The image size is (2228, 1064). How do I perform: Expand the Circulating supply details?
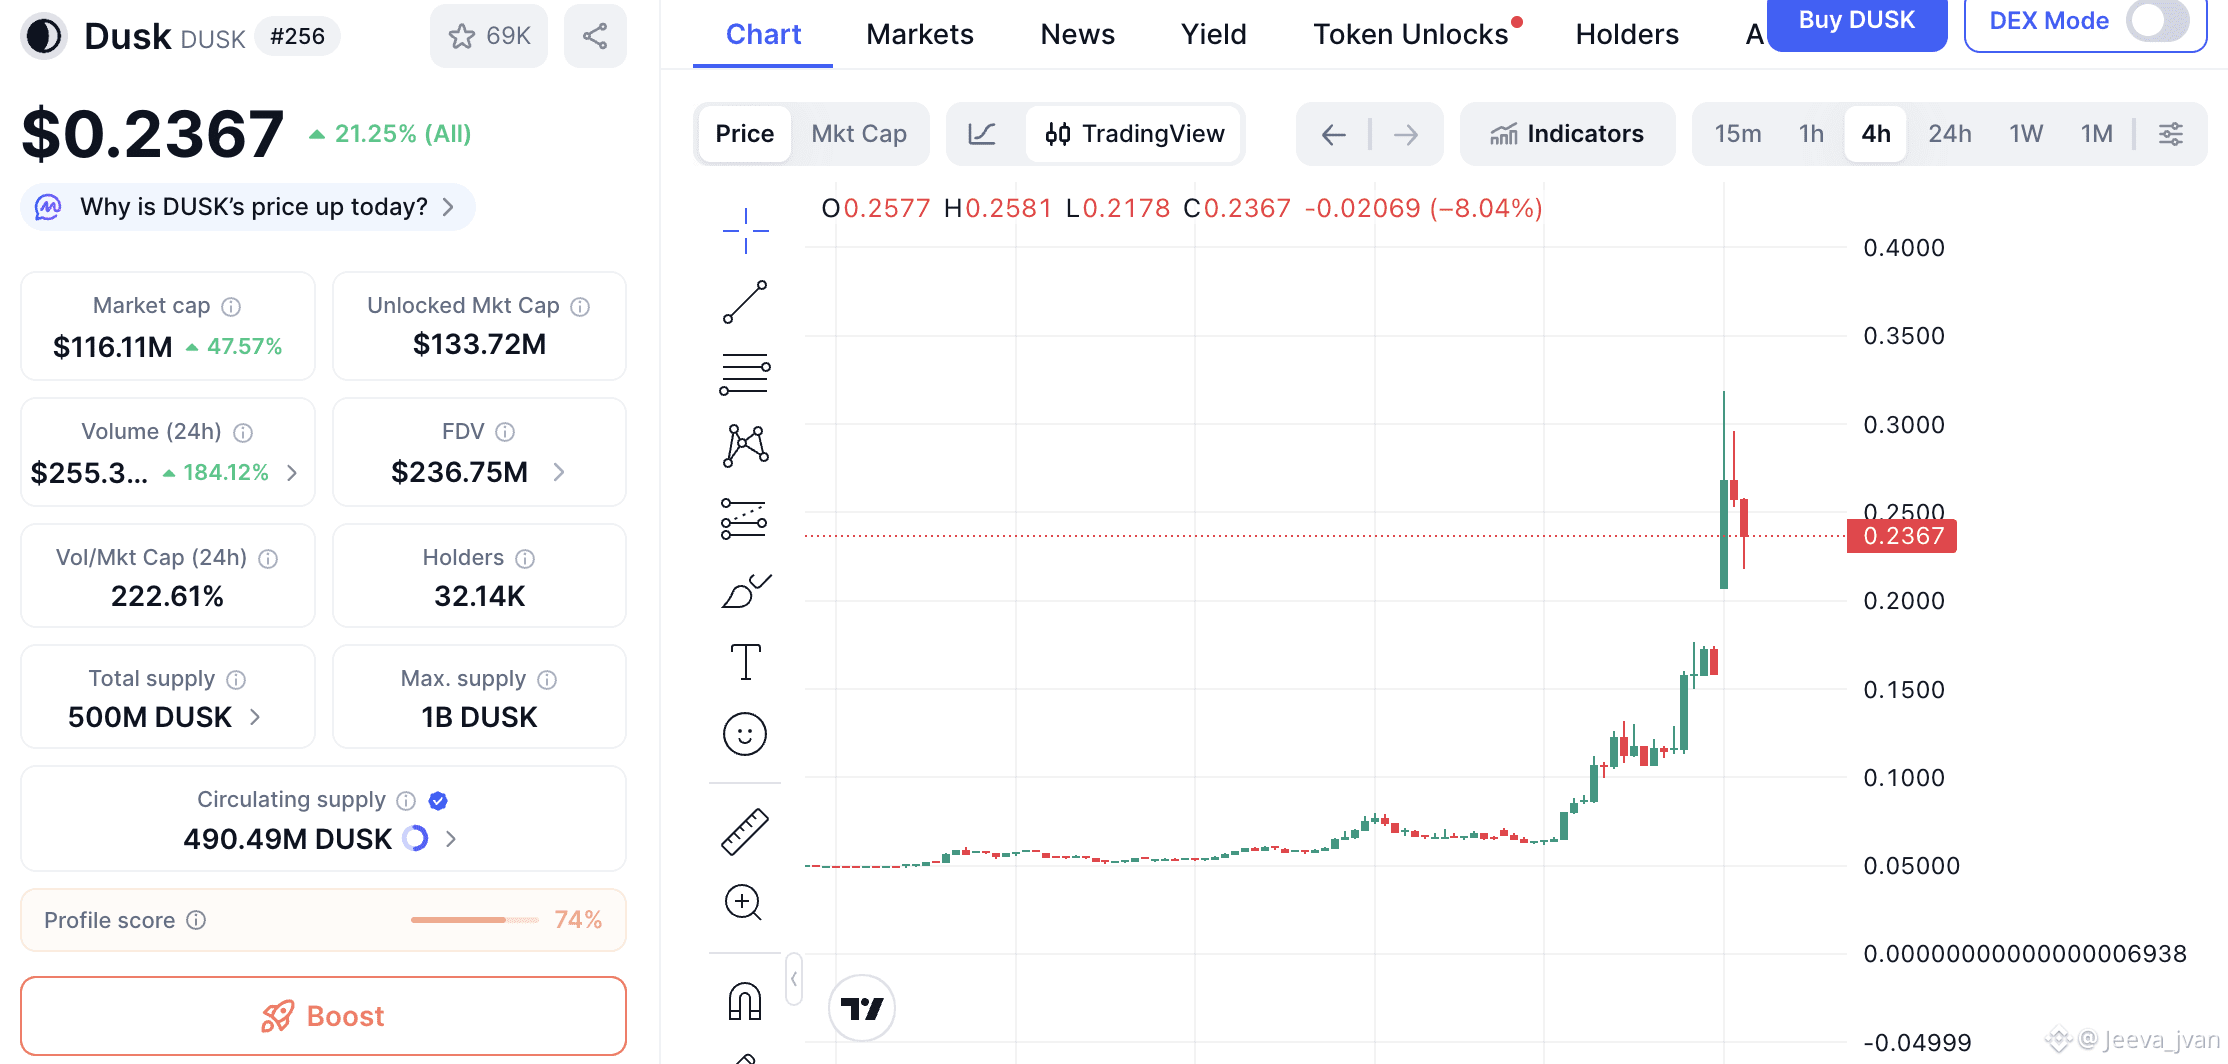(451, 839)
